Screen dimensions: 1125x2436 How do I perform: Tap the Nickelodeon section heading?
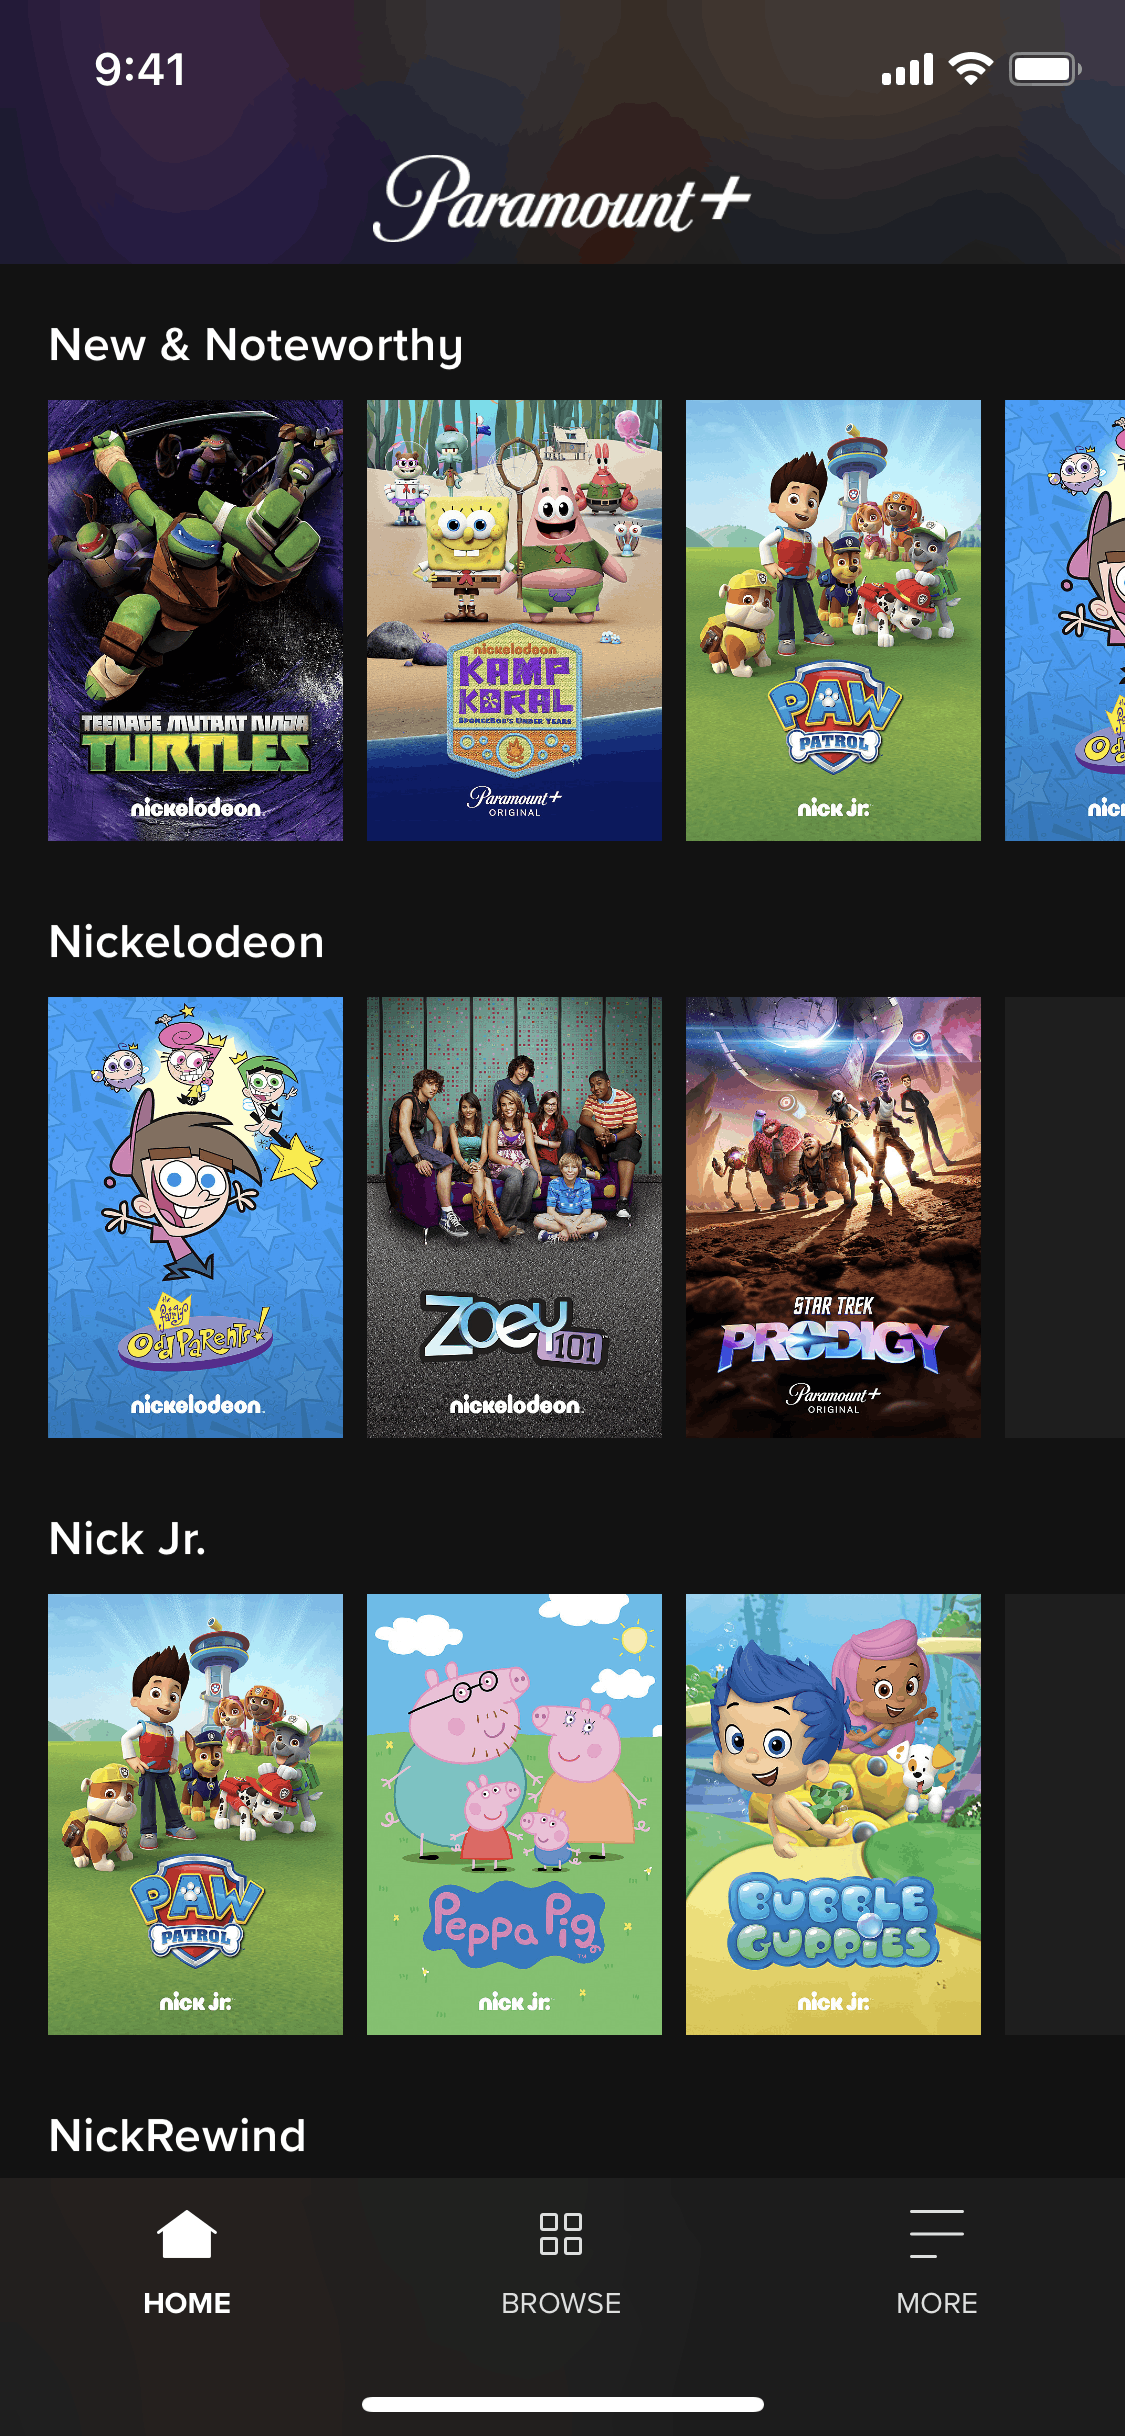coord(187,942)
